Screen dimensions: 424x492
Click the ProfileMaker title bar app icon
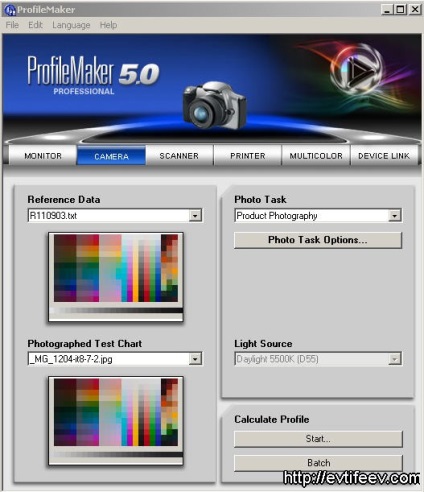pos(10,10)
